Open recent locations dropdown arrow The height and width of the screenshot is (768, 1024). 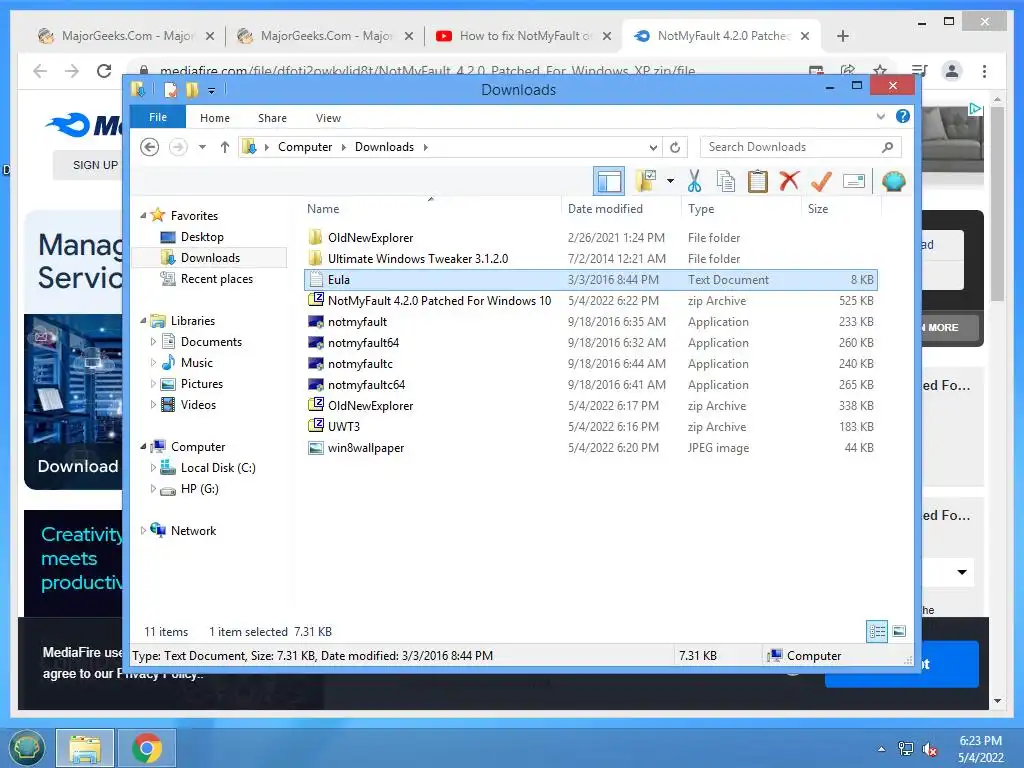click(202, 147)
